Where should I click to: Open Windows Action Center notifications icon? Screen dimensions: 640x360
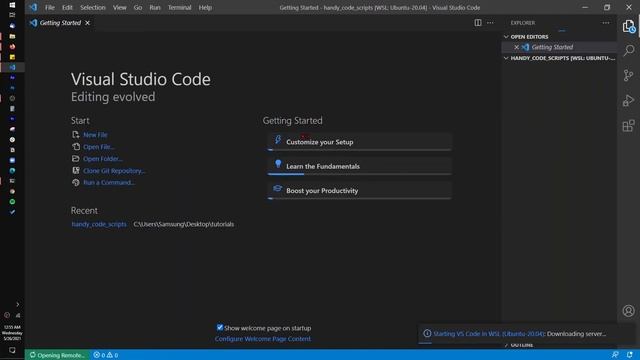[12, 350]
